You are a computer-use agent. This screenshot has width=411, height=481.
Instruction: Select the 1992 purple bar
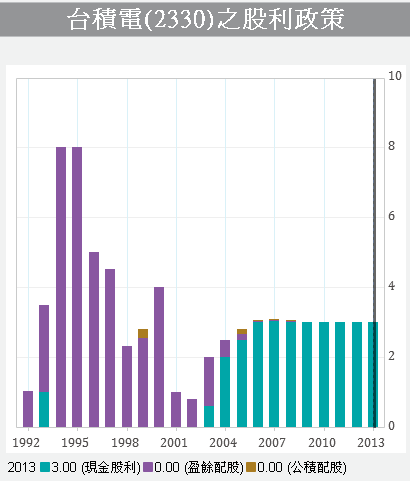pos(28,409)
